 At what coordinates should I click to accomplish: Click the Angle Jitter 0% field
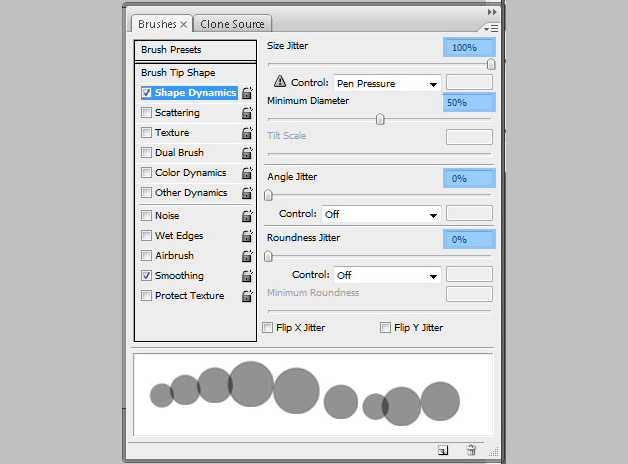(469, 178)
